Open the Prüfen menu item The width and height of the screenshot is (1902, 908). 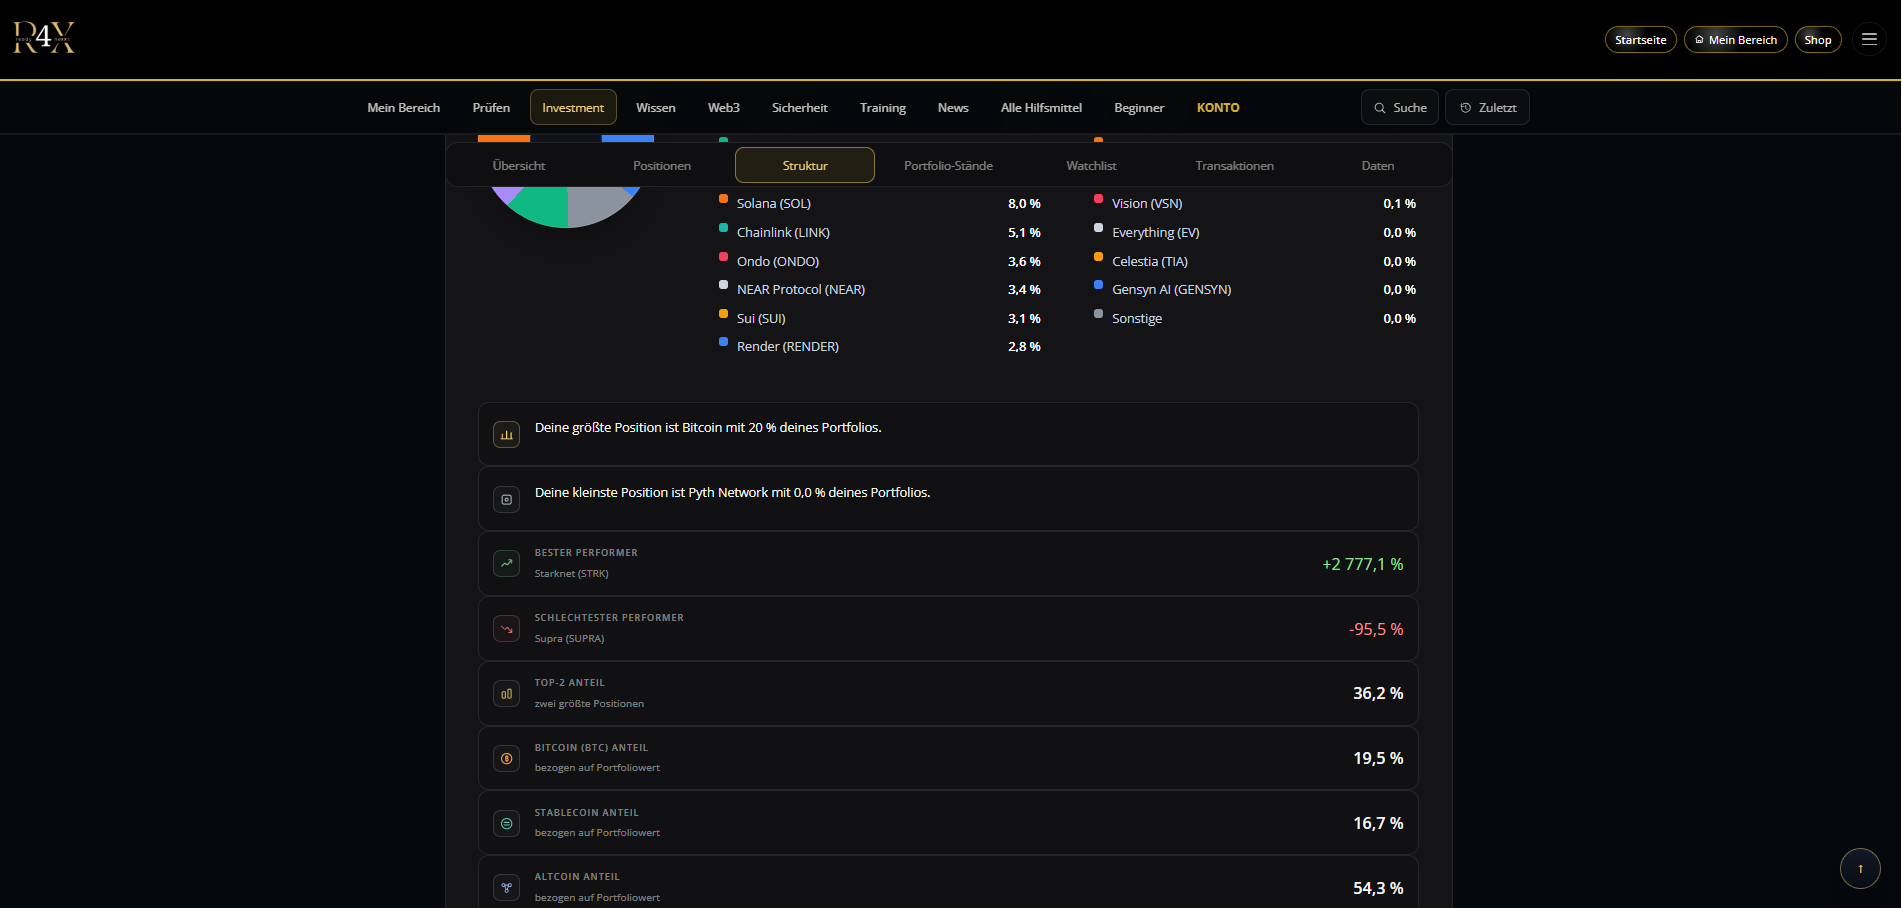pos(491,108)
